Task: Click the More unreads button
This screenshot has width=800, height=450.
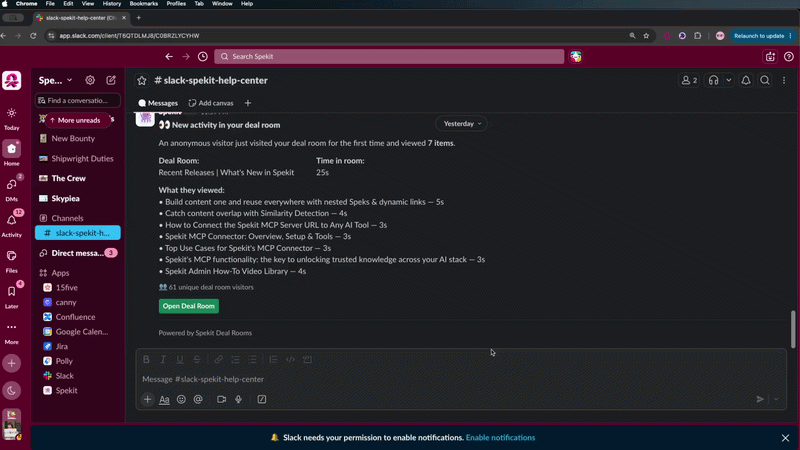Action: pos(75,120)
